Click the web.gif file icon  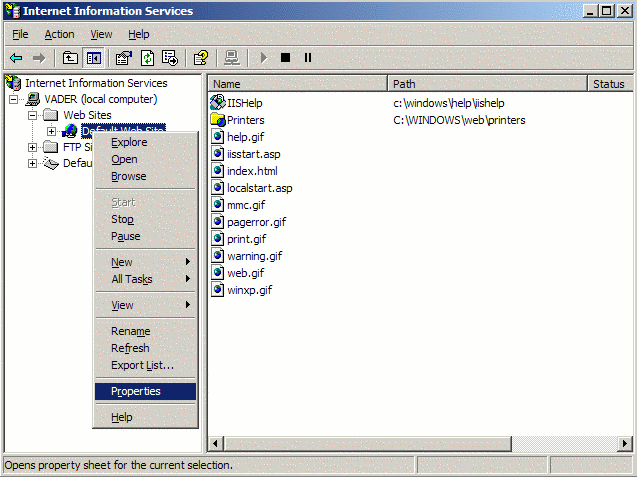click(x=218, y=273)
